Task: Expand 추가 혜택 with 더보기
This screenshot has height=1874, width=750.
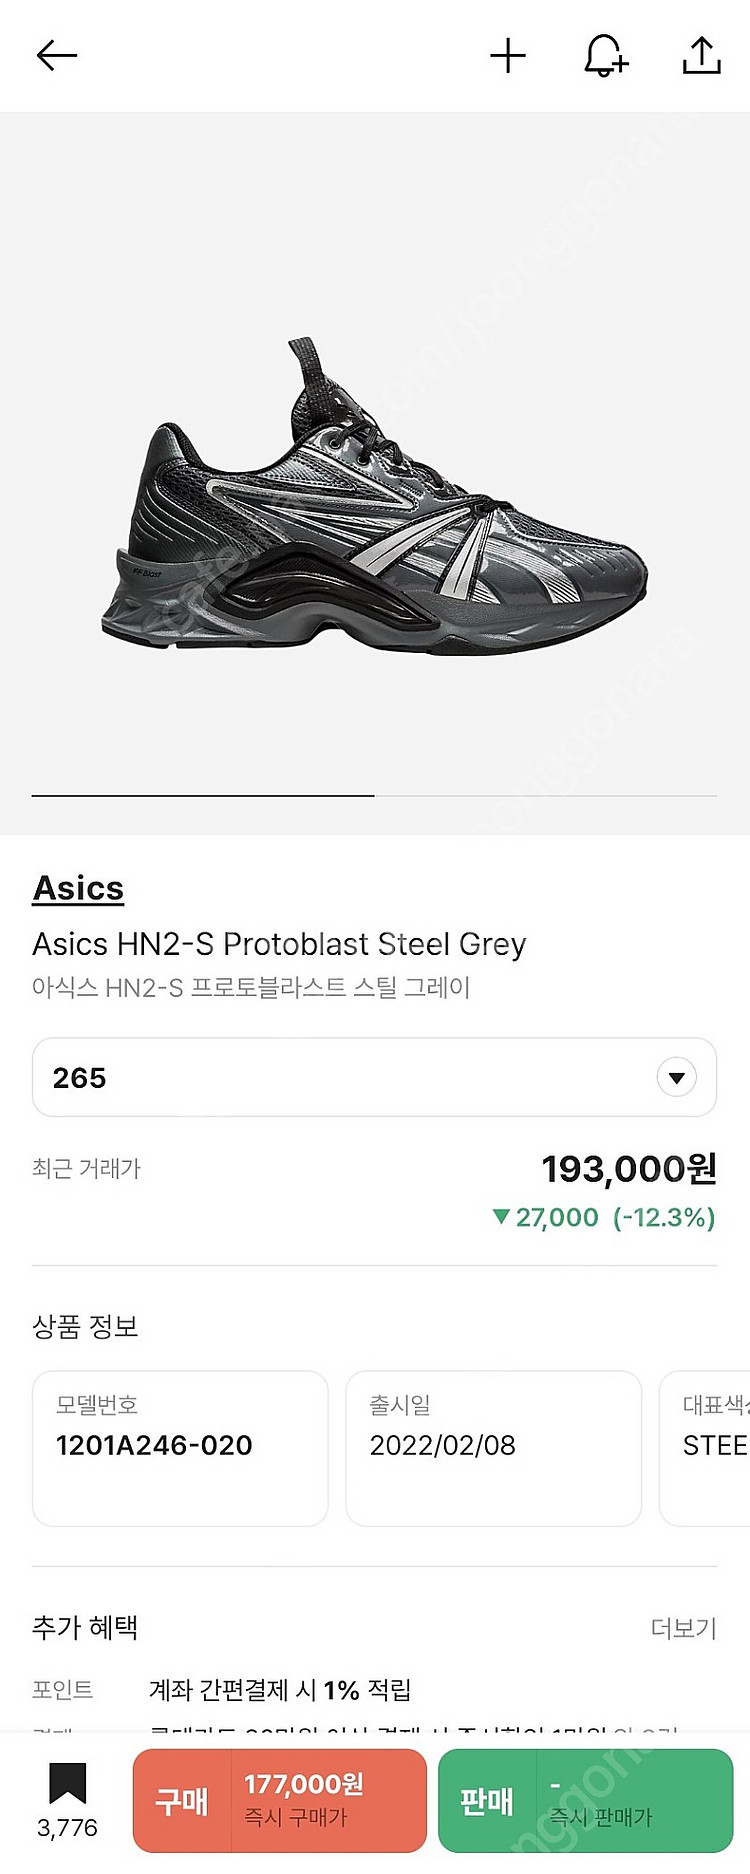Action: [x=683, y=1628]
